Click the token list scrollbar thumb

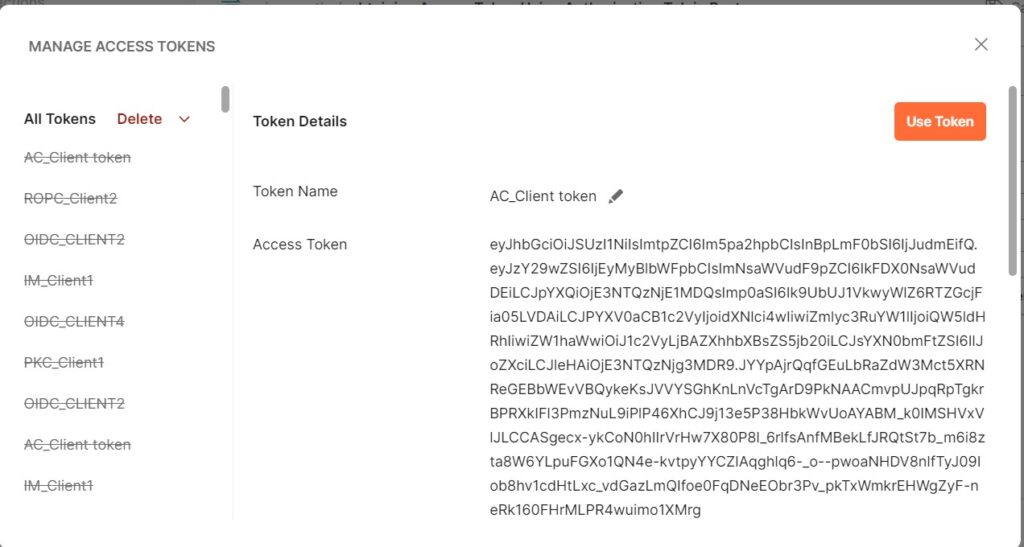pyautogui.click(x=225, y=99)
